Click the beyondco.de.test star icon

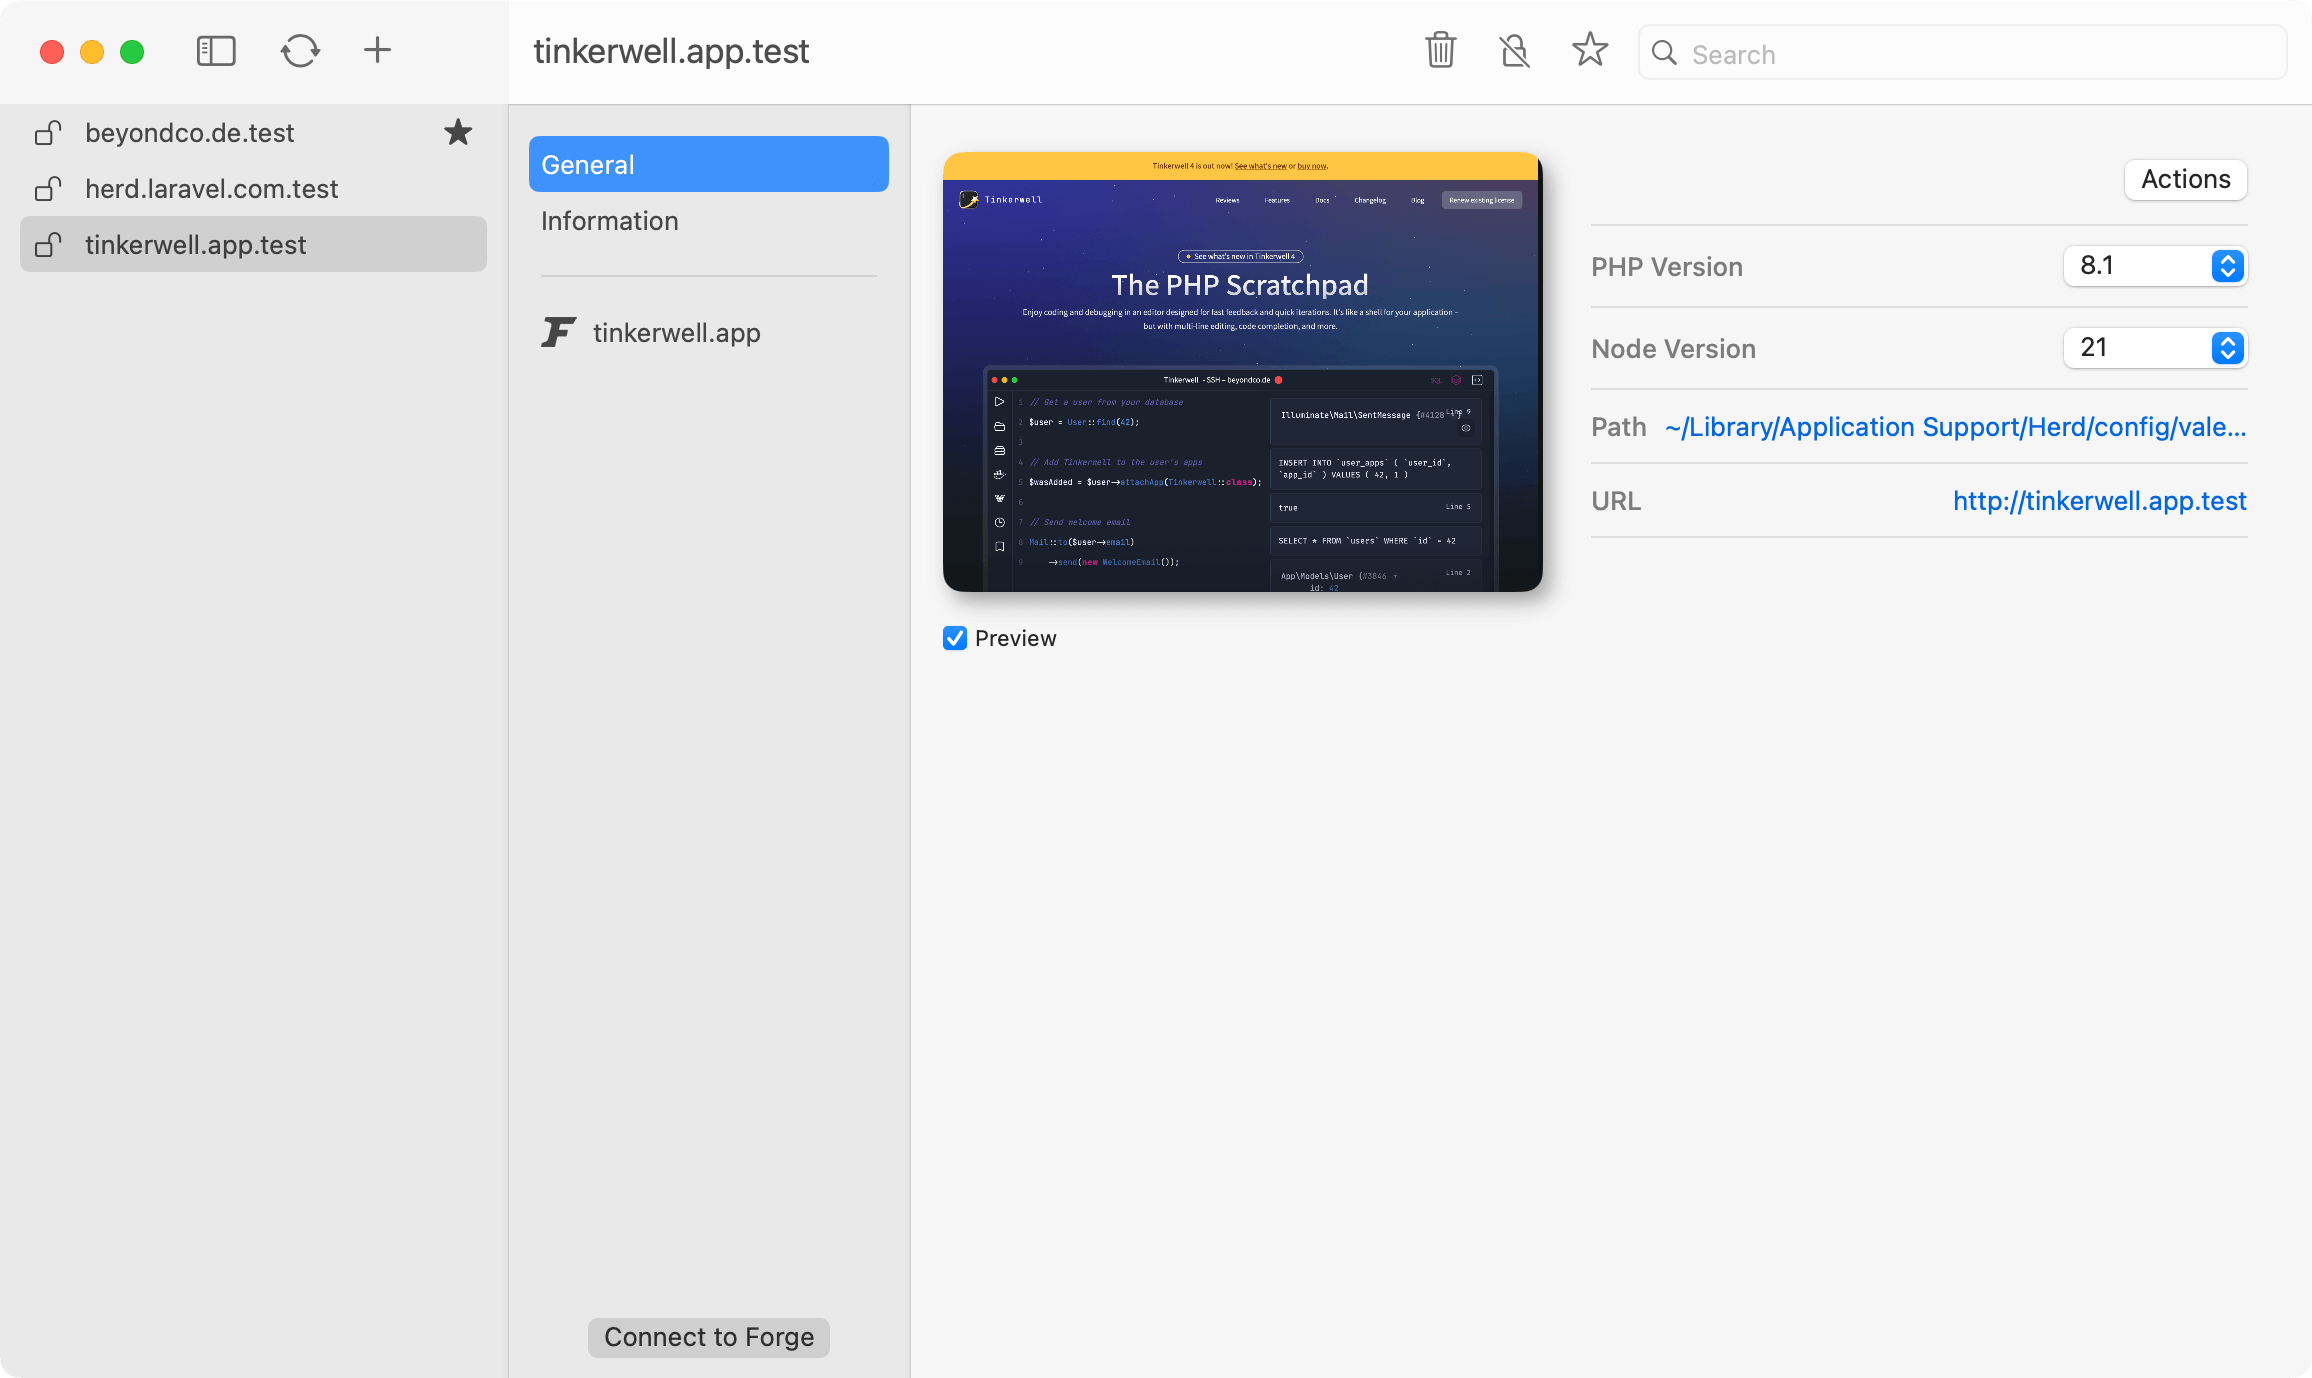(461, 133)
